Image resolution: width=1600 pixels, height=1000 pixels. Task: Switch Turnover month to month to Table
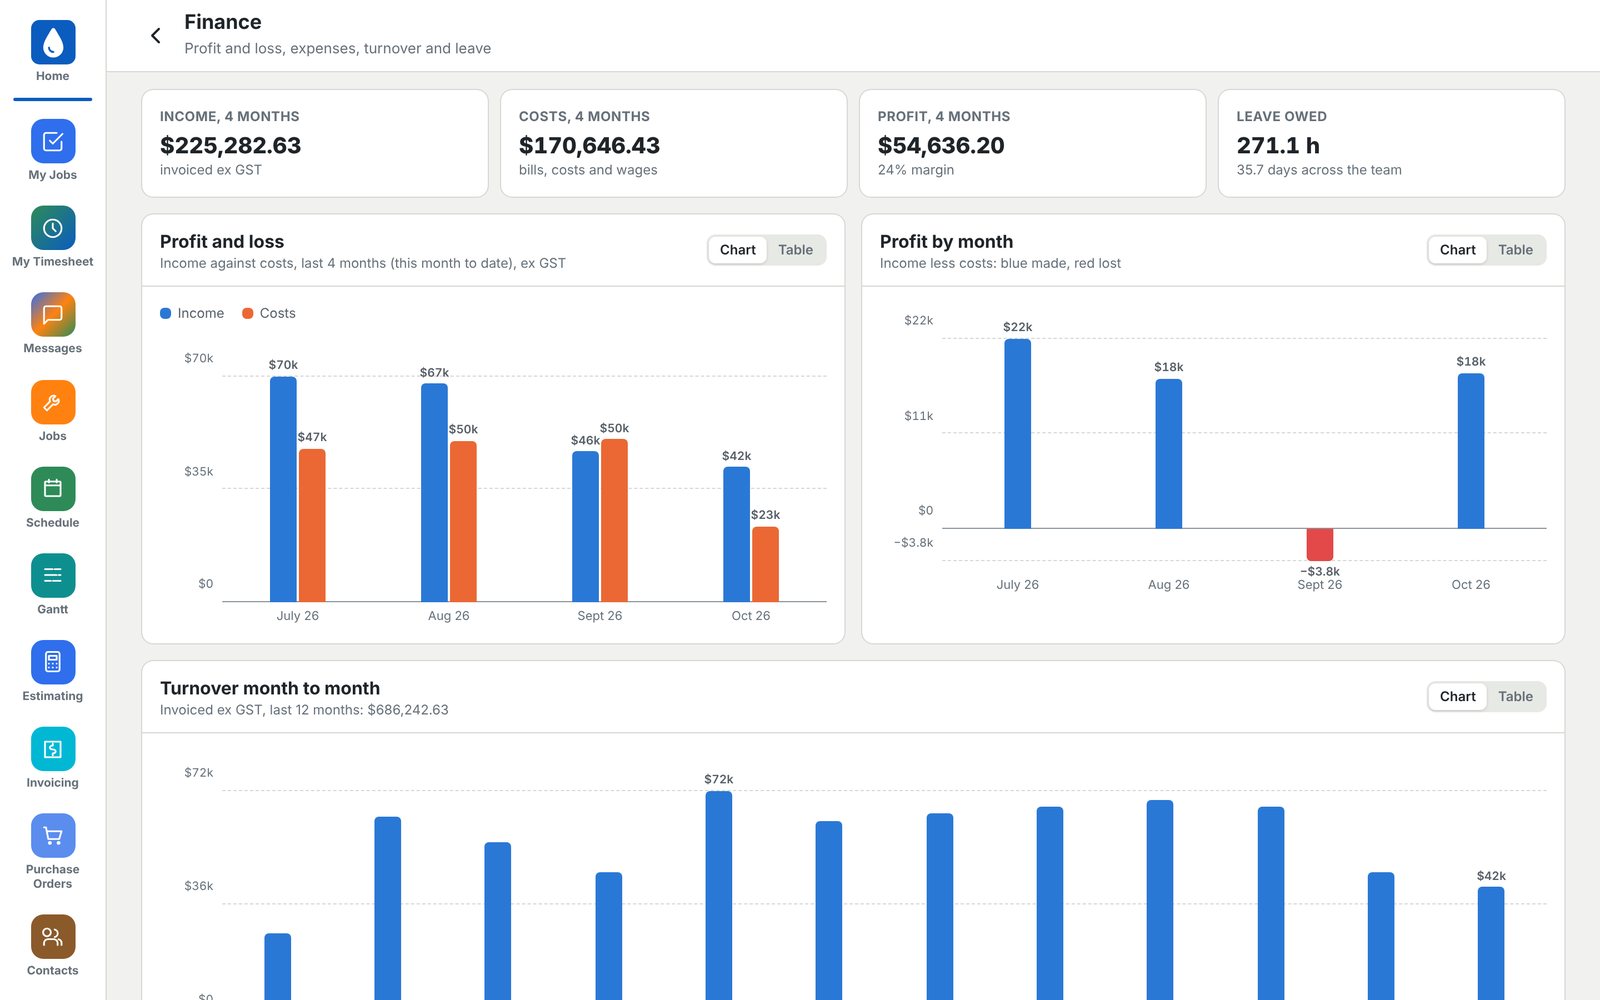tap(1516, 697)
